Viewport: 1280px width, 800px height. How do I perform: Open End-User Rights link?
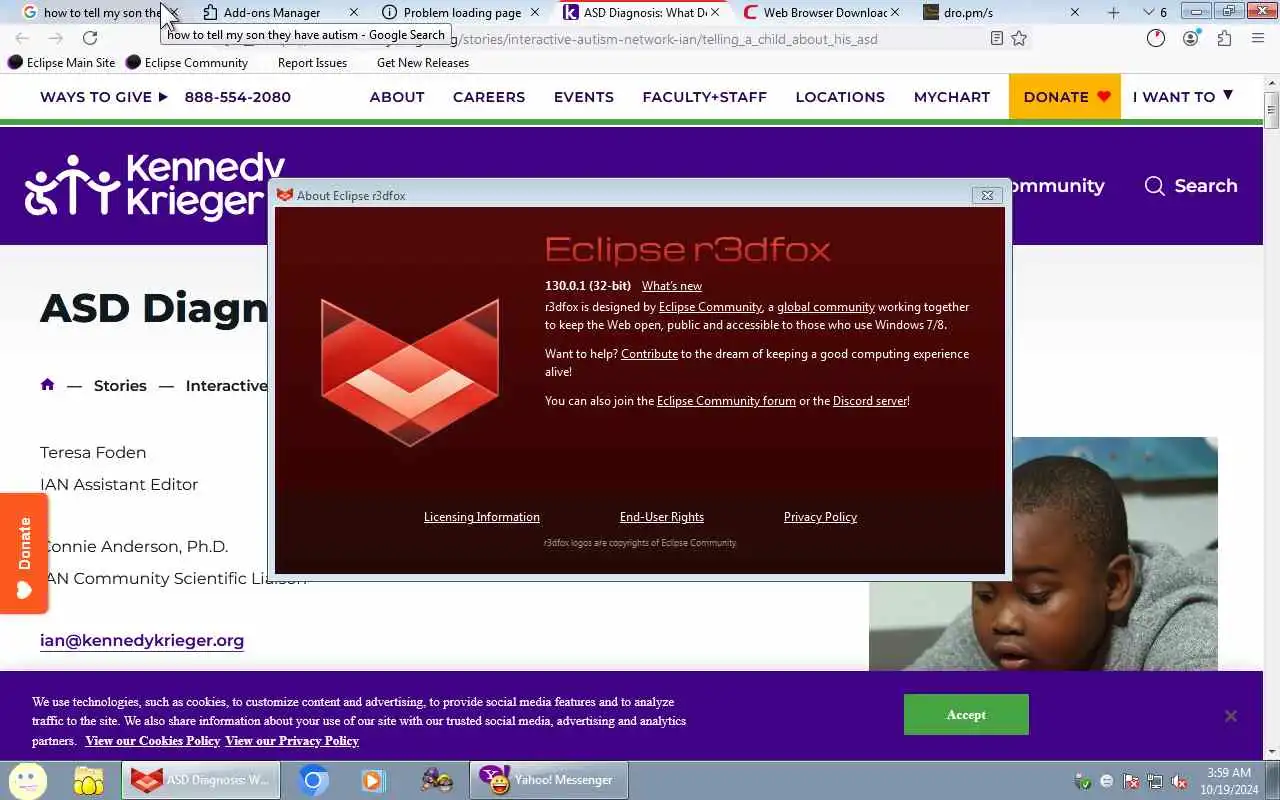[662, 517]
